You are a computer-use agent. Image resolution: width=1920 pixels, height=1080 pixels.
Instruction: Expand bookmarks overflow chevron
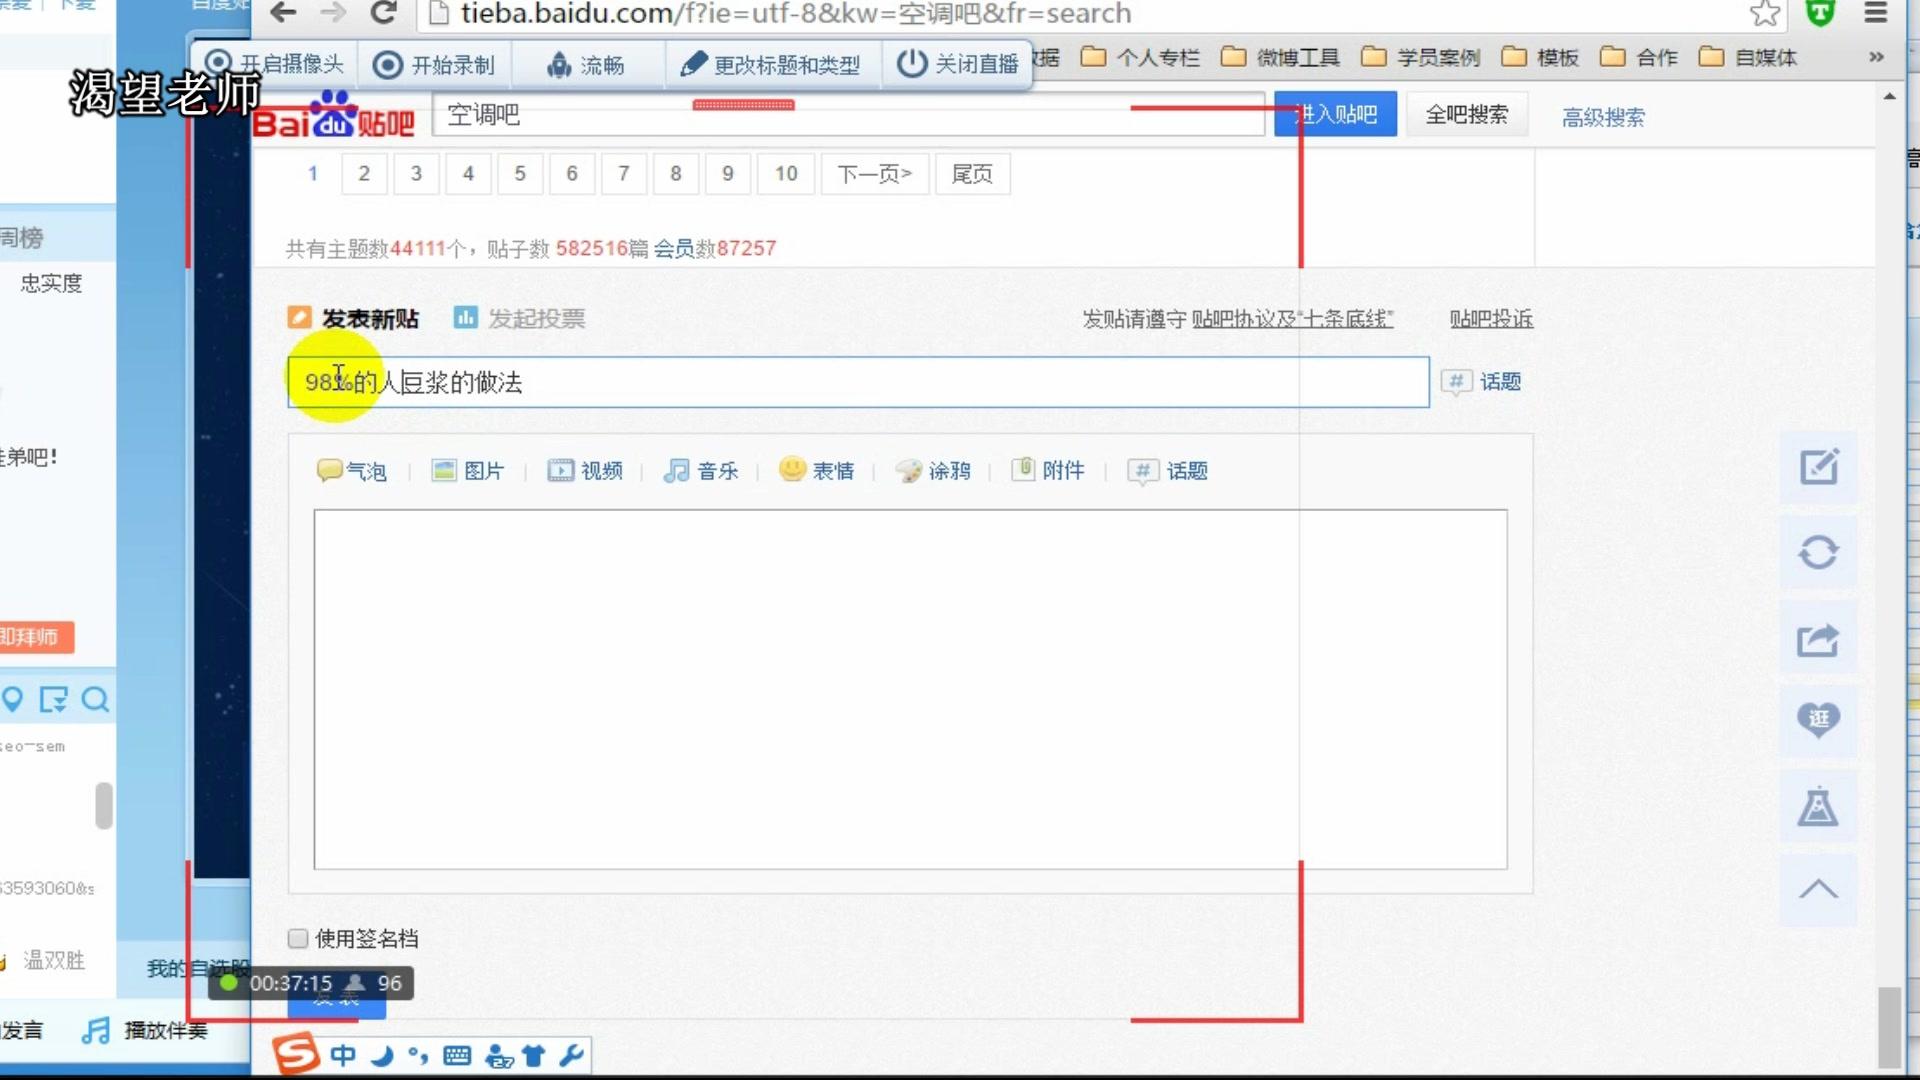(1876, 57)
